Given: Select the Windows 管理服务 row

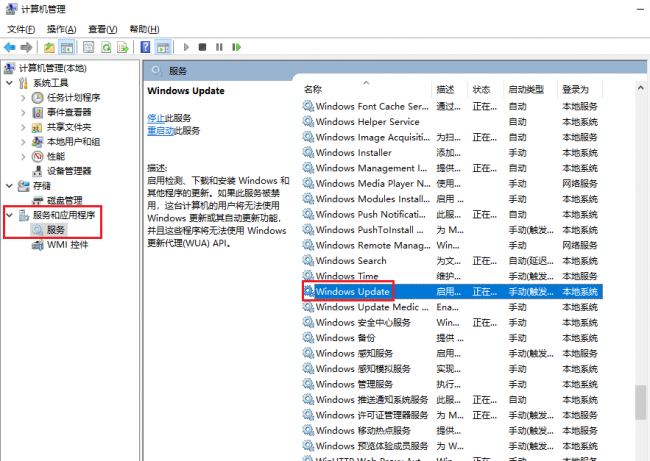Looking at the screenshot, I should [x=452, y=384].
